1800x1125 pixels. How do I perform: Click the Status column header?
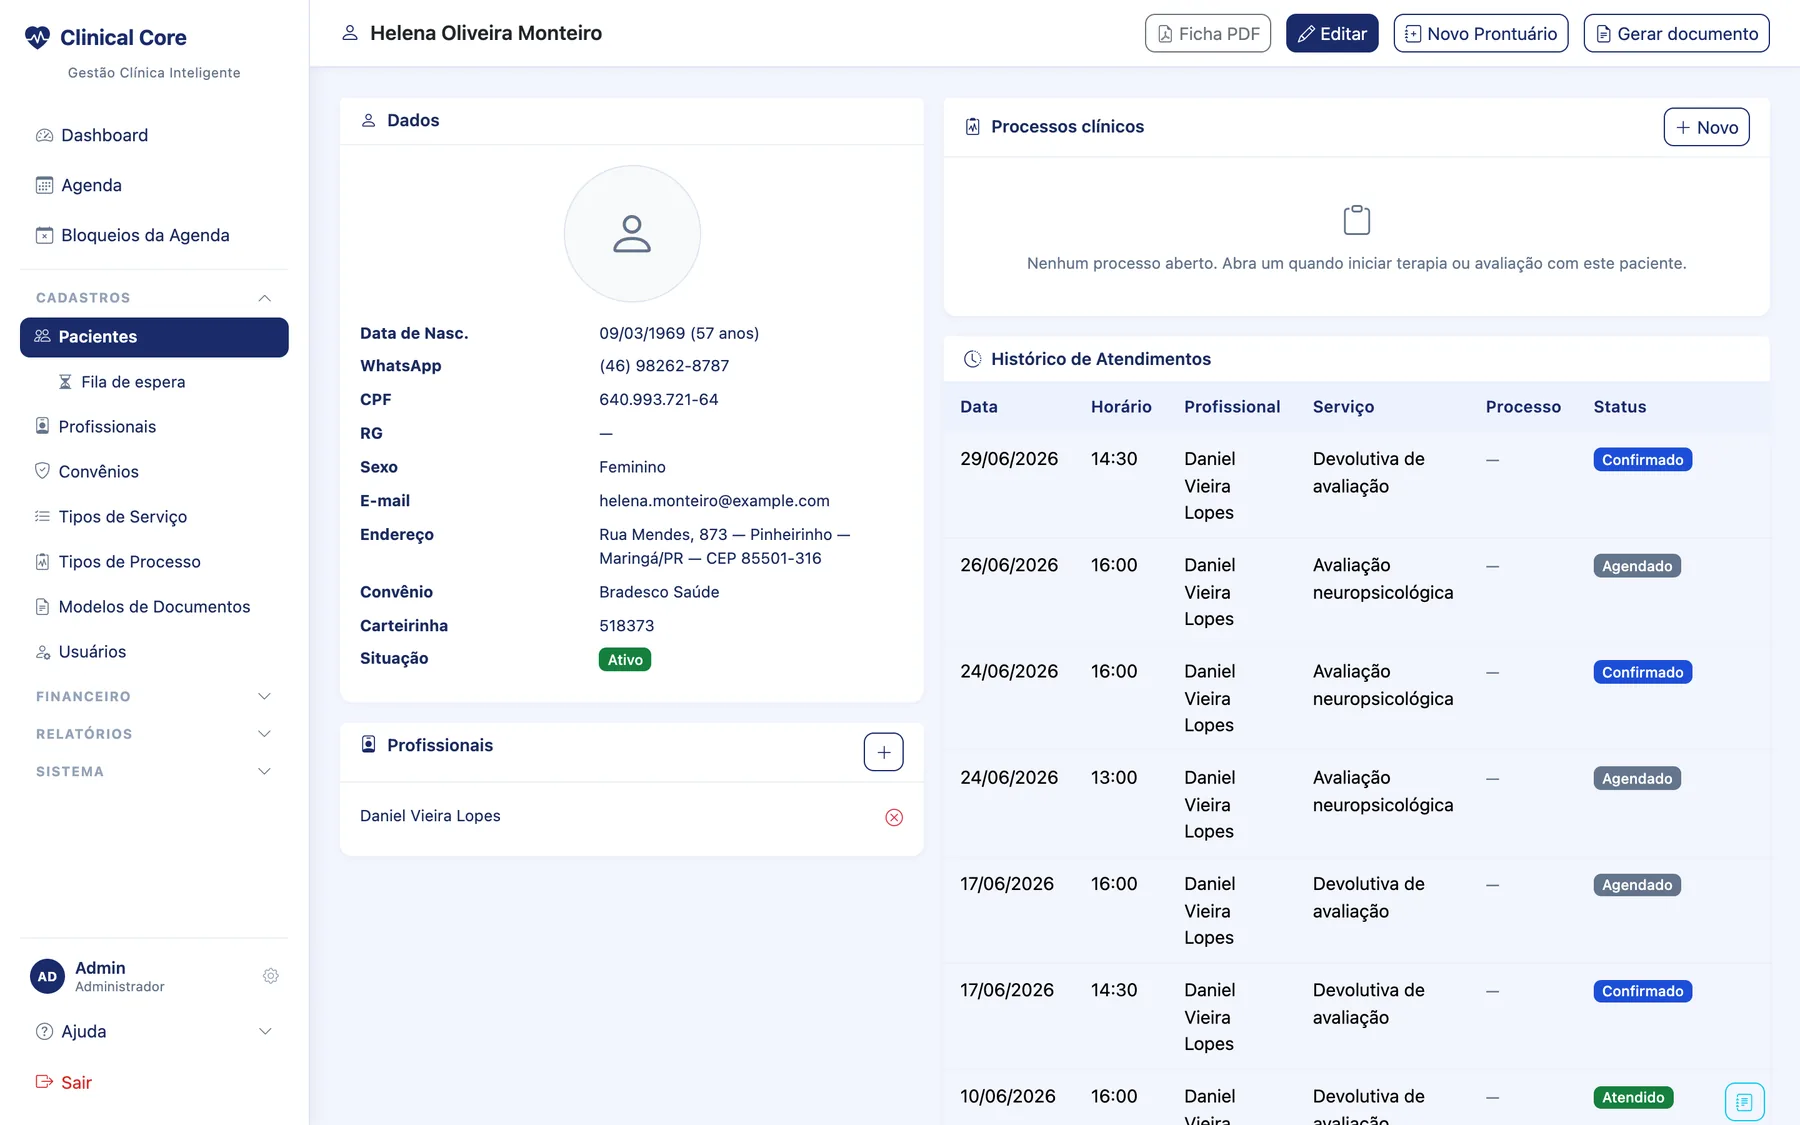(1619, 407)
